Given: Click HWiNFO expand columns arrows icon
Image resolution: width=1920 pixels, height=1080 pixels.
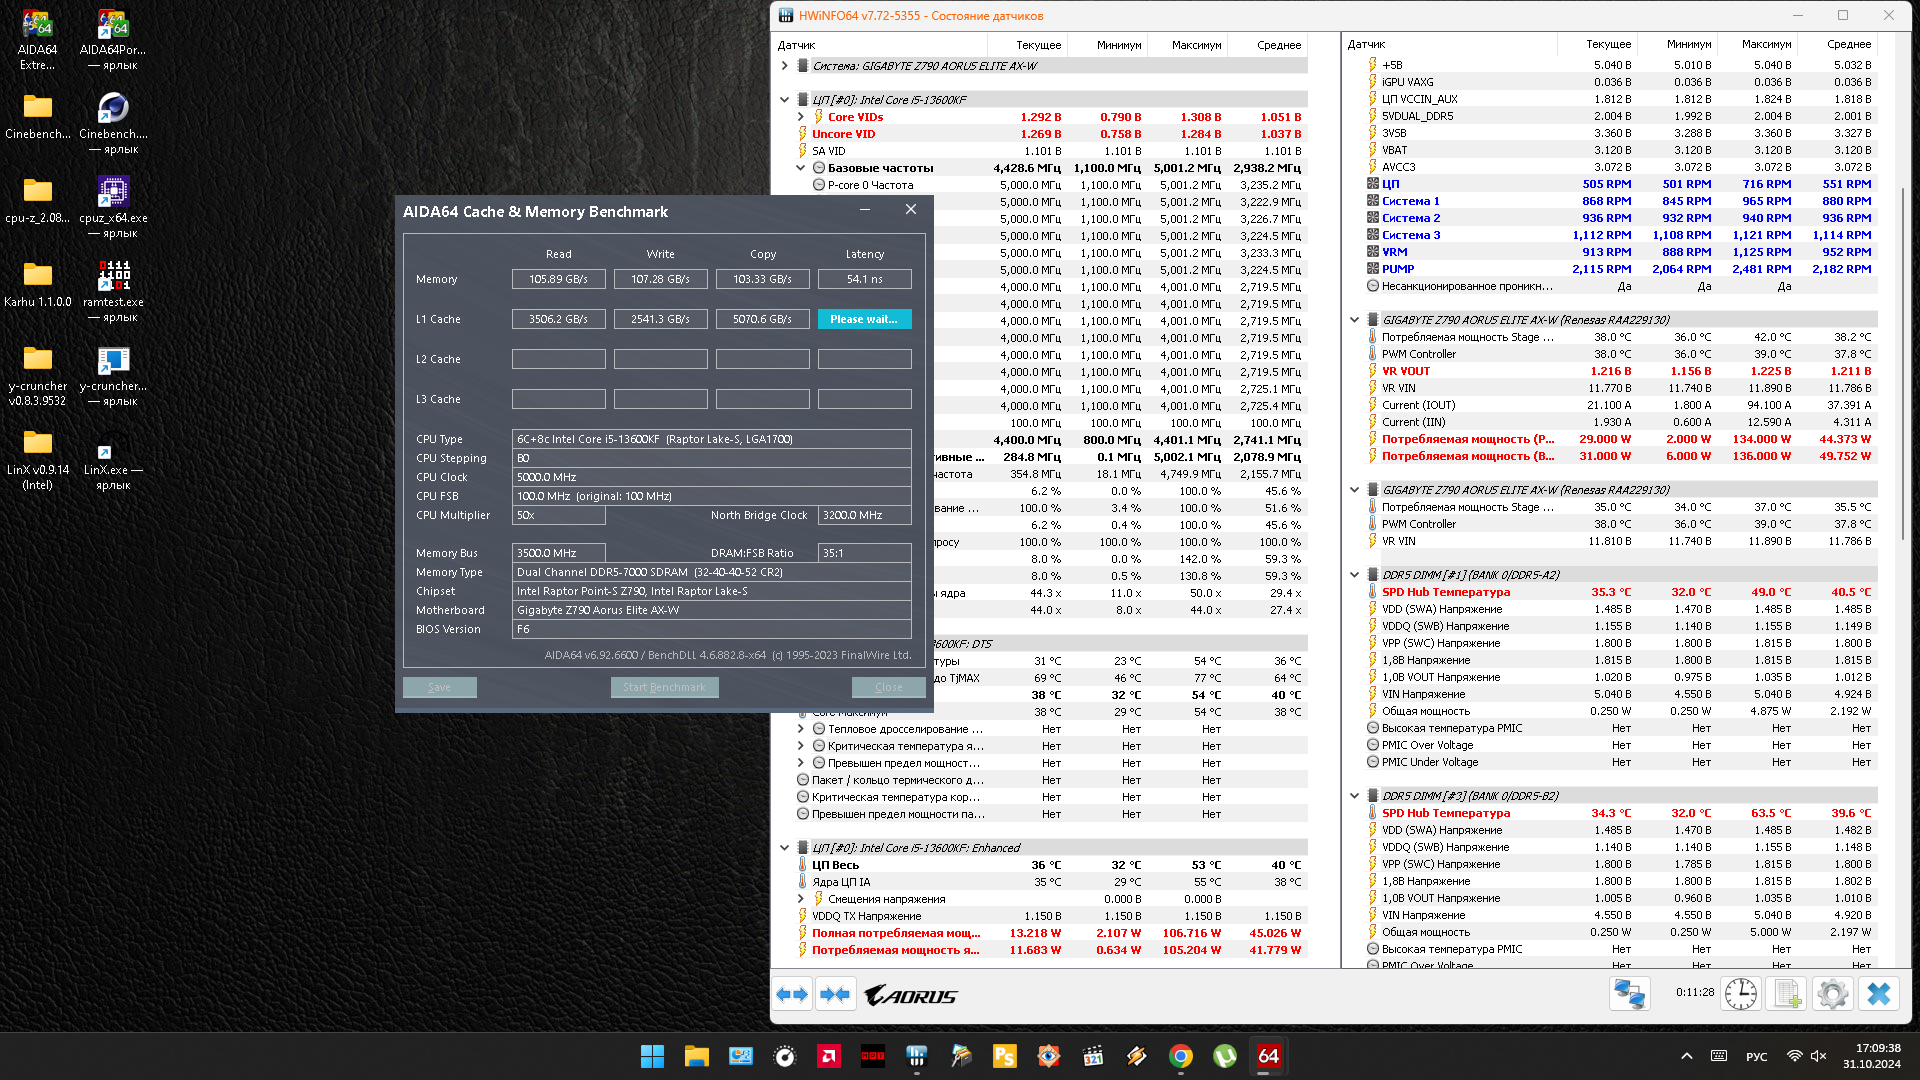Looking at the screenshot, I should tap(793, 995).
